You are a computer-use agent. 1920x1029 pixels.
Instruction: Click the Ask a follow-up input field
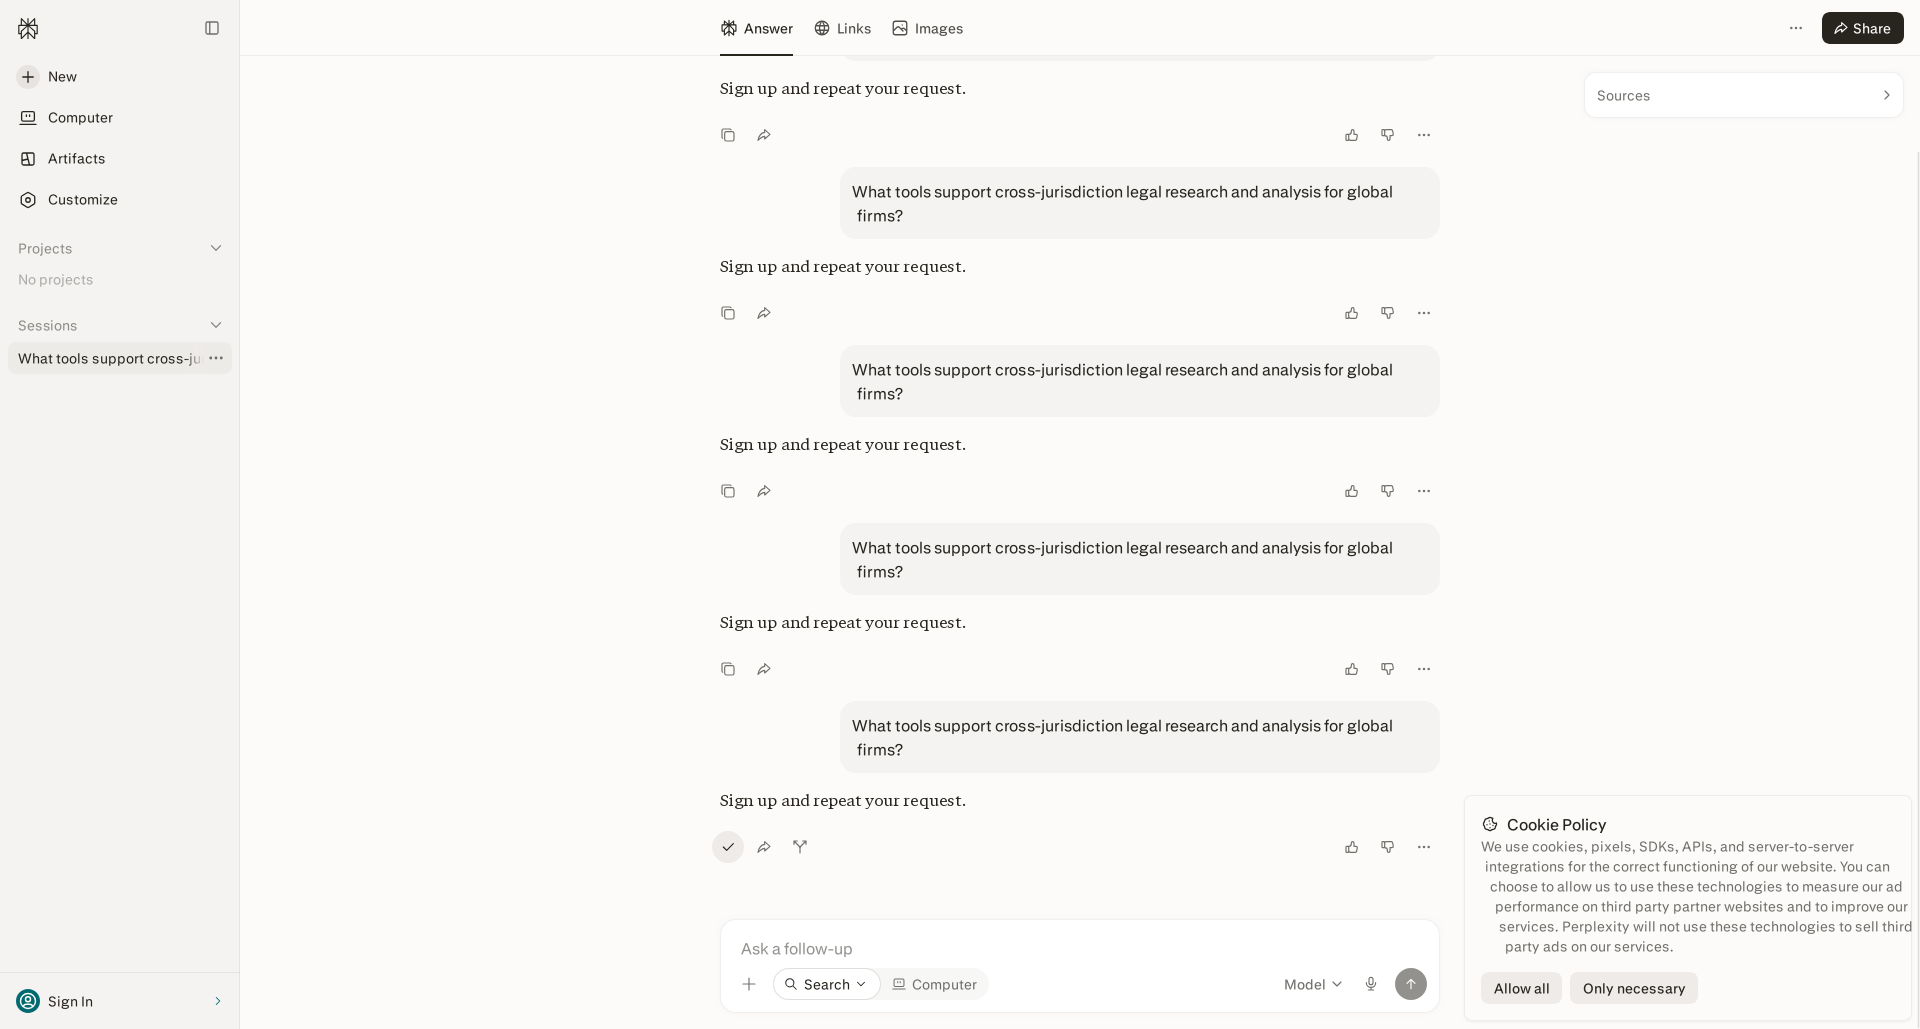tap(1079, 948)
